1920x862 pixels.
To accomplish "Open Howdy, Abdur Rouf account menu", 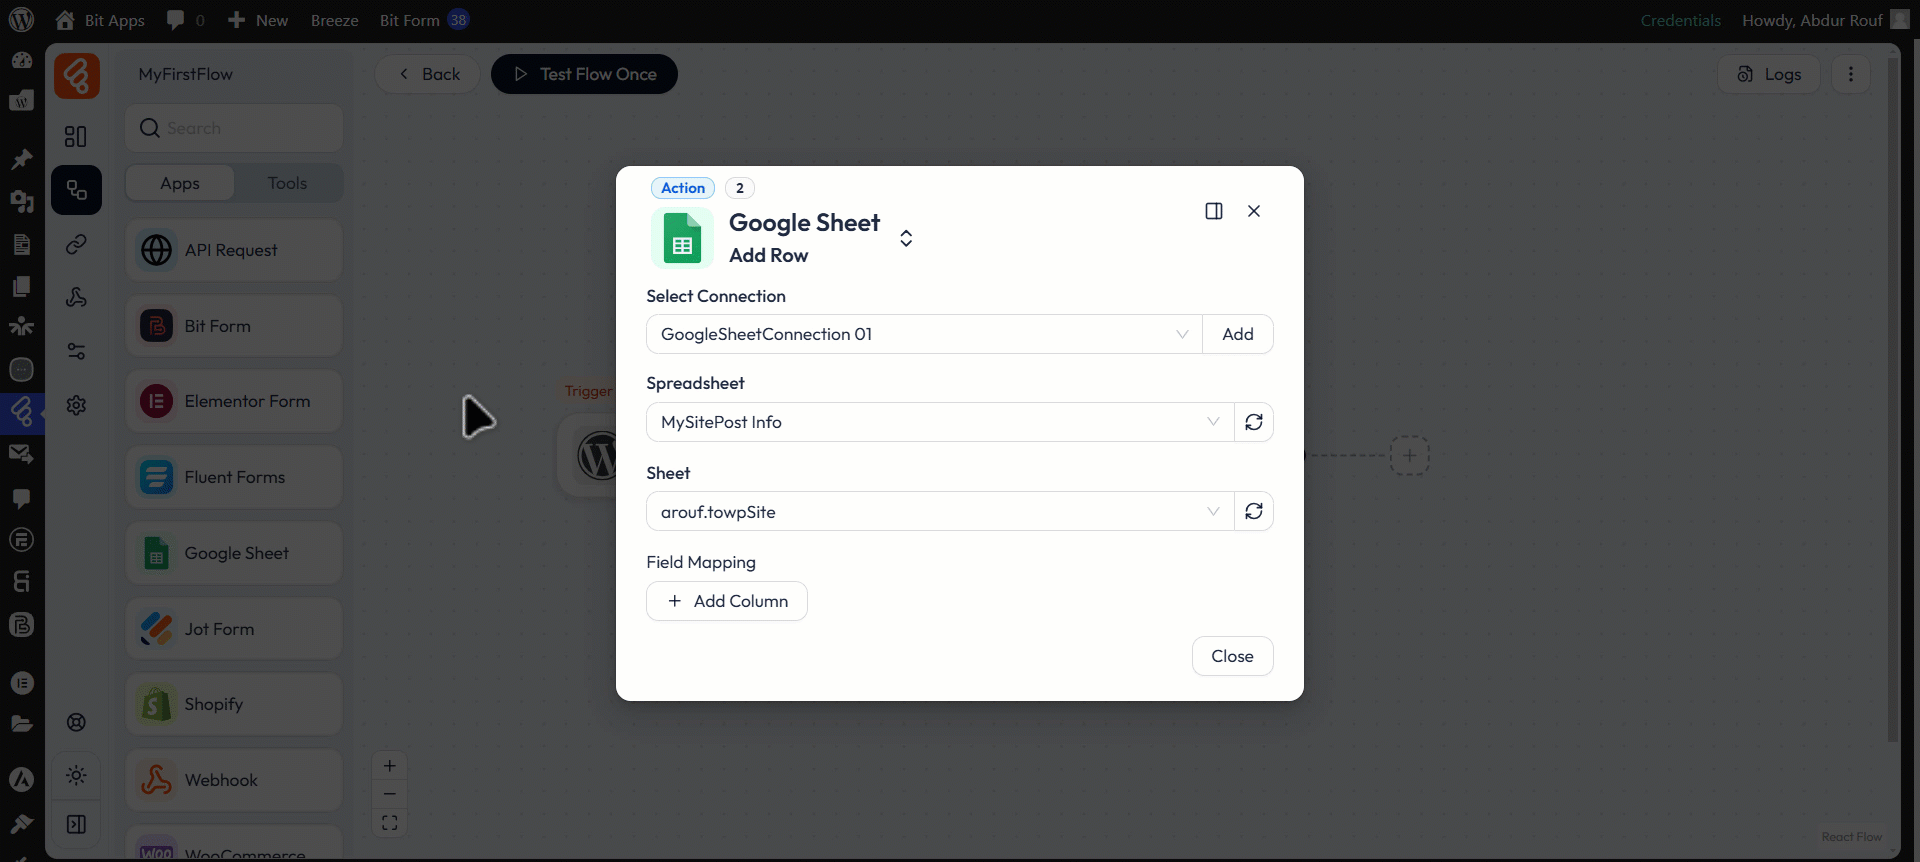I will point(1825,20).
